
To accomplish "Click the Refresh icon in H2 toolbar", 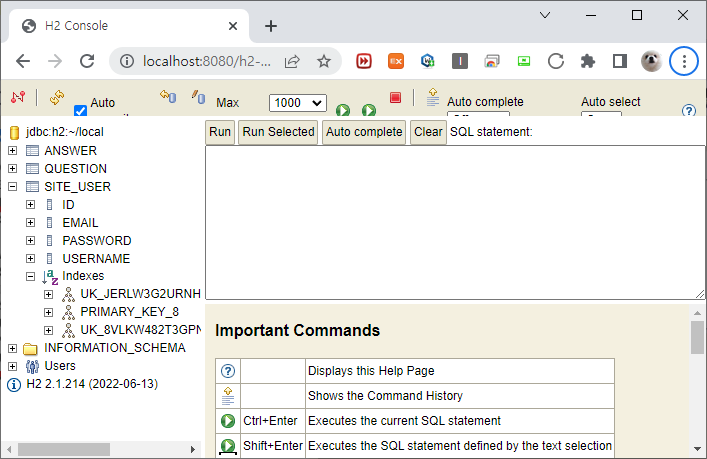I will (57, 97).
